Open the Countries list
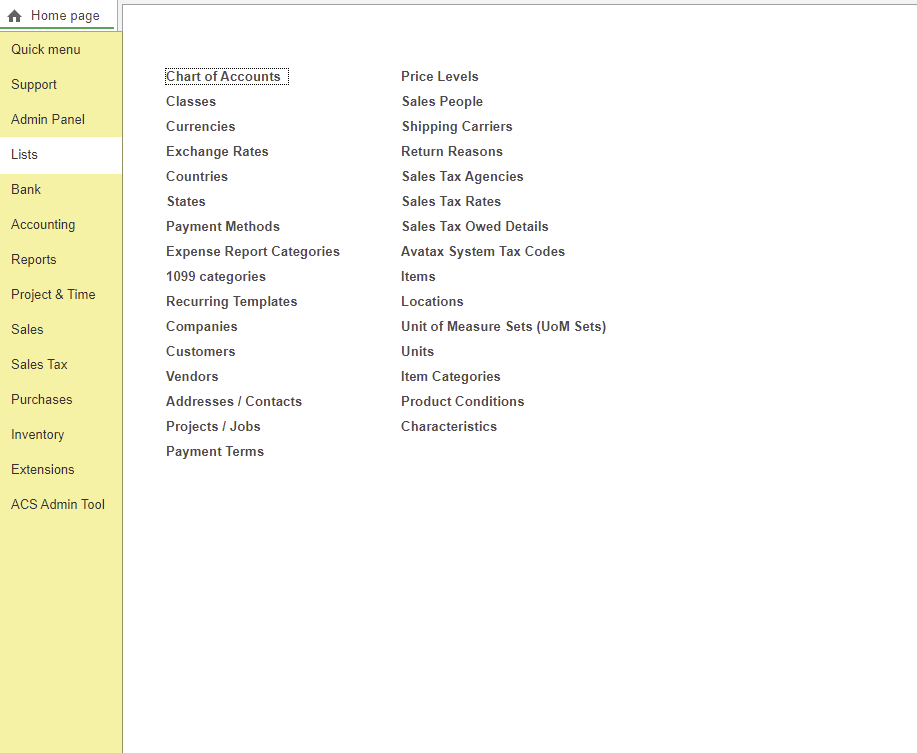Image resolution: width=917 pixels, height=753 pixels. coord(197,177)
